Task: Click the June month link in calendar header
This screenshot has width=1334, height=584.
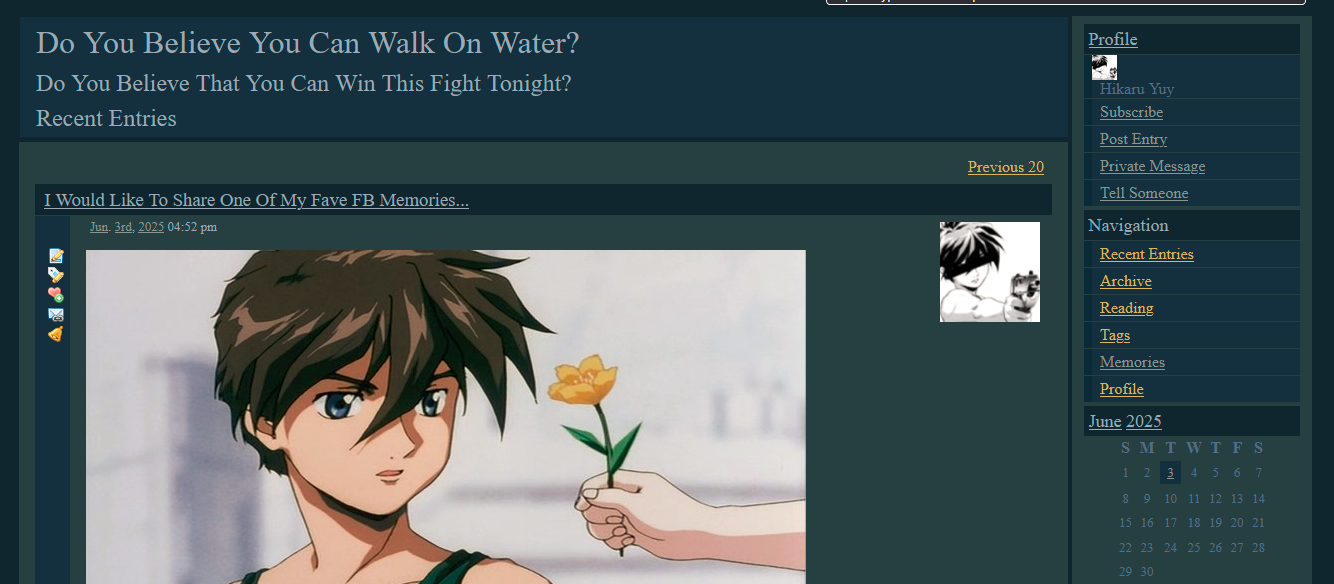Action: coord(1104,421)
